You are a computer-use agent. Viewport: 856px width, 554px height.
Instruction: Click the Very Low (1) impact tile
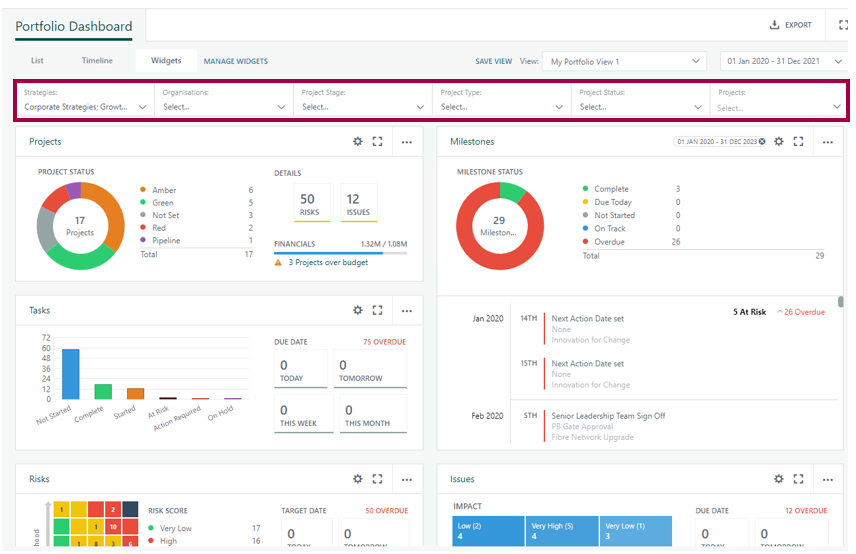pos(636,531)
